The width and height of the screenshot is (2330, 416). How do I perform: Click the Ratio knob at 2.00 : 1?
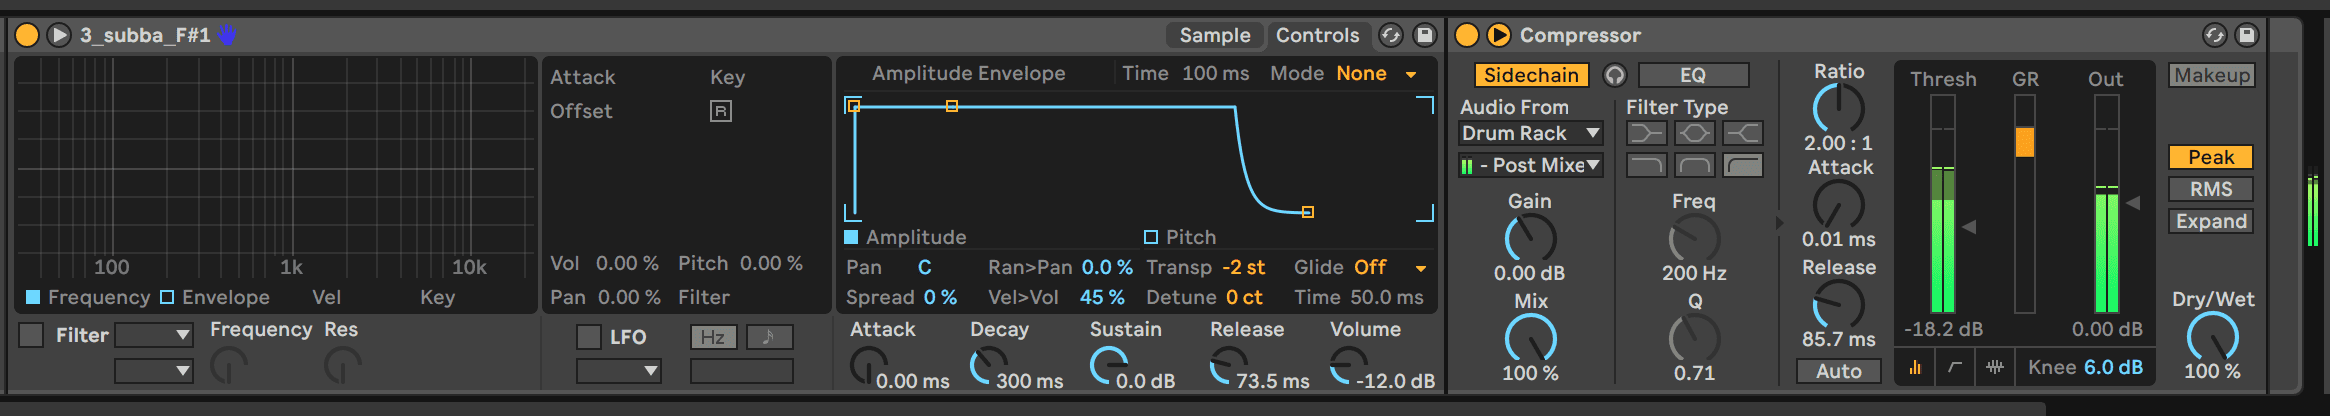tap(1839, 108)
